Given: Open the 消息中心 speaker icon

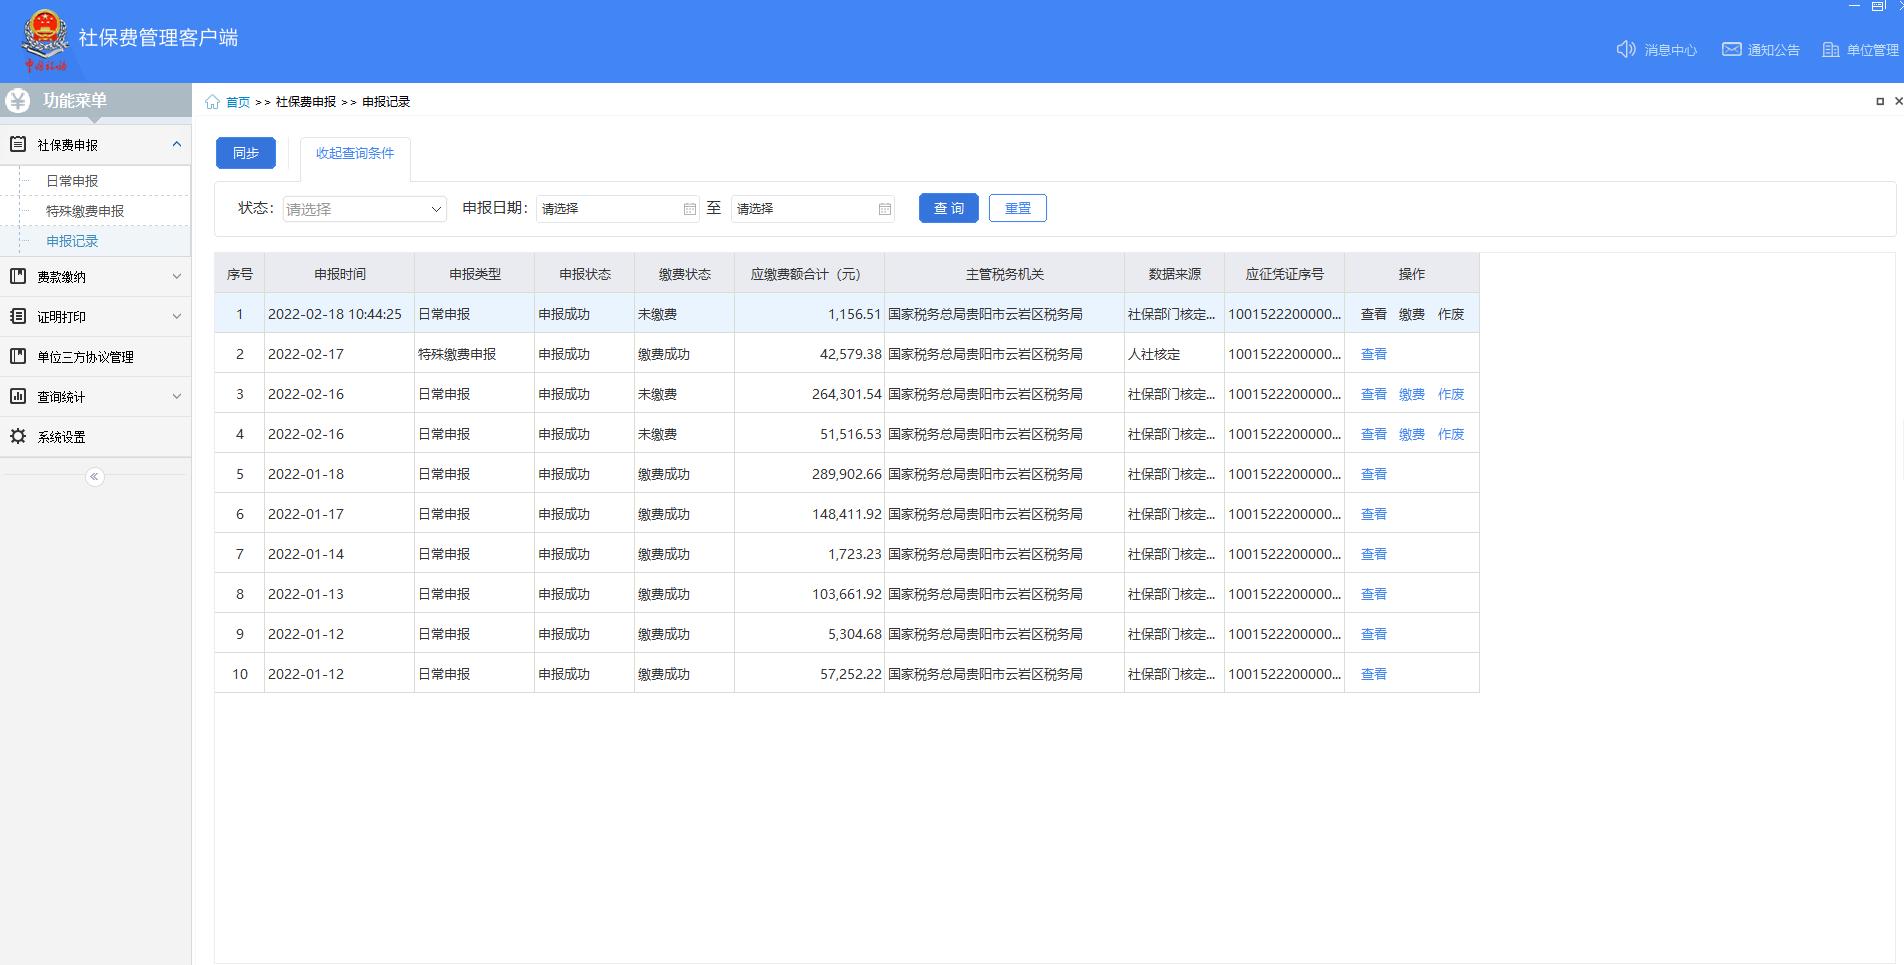Looking at the screenshot, I should 1626,49.
